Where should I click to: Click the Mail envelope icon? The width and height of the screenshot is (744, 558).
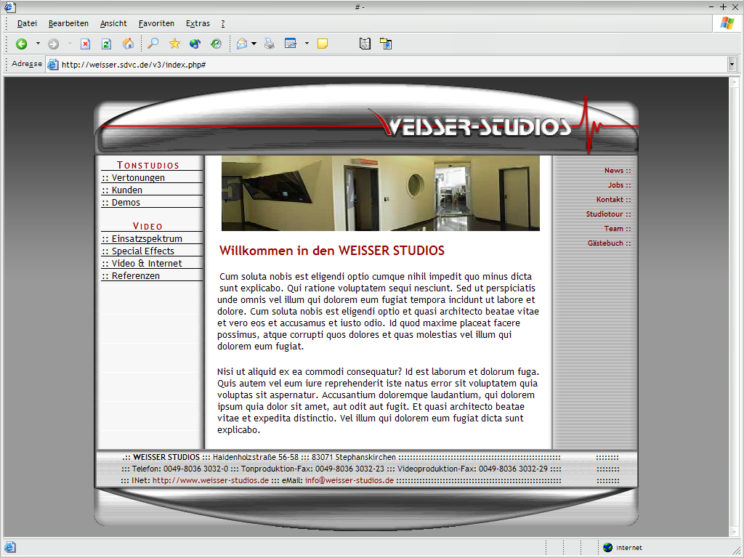(x=242, y=44)
